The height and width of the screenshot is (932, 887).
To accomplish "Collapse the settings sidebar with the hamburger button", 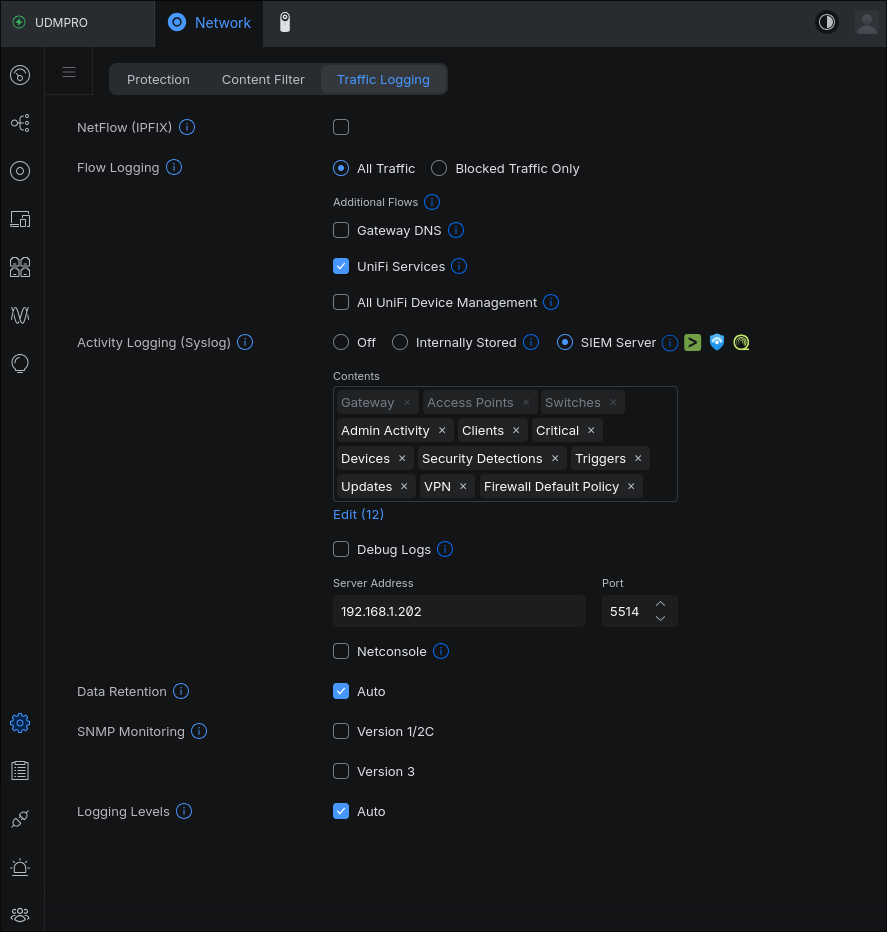I will tap(68, 71).
